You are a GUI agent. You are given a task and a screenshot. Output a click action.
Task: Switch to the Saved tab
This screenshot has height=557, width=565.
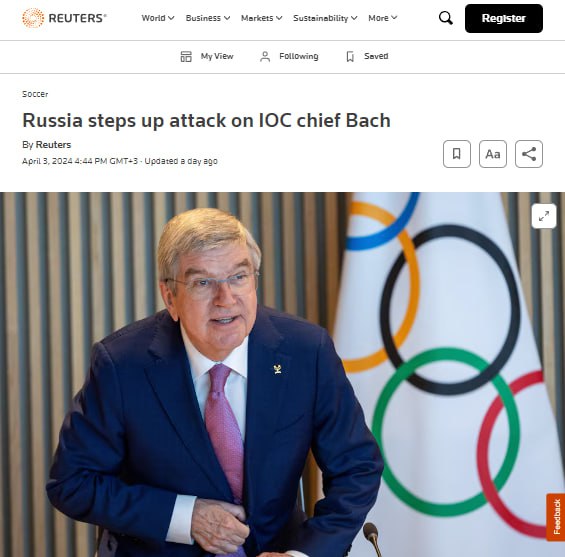pos(367,56)
